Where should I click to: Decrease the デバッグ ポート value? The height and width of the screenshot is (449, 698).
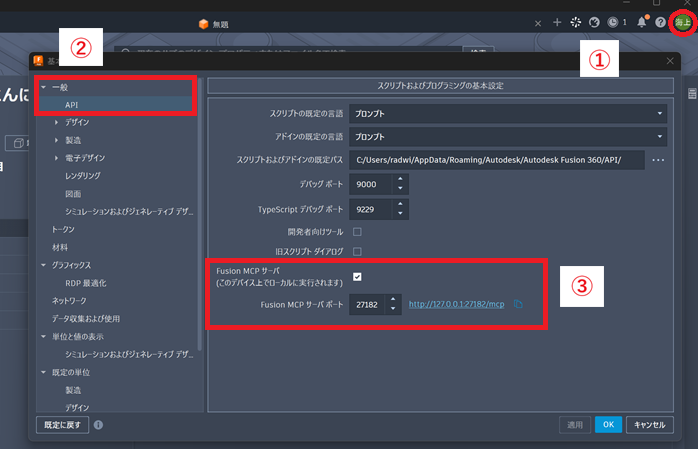click(x=400, y=189)
